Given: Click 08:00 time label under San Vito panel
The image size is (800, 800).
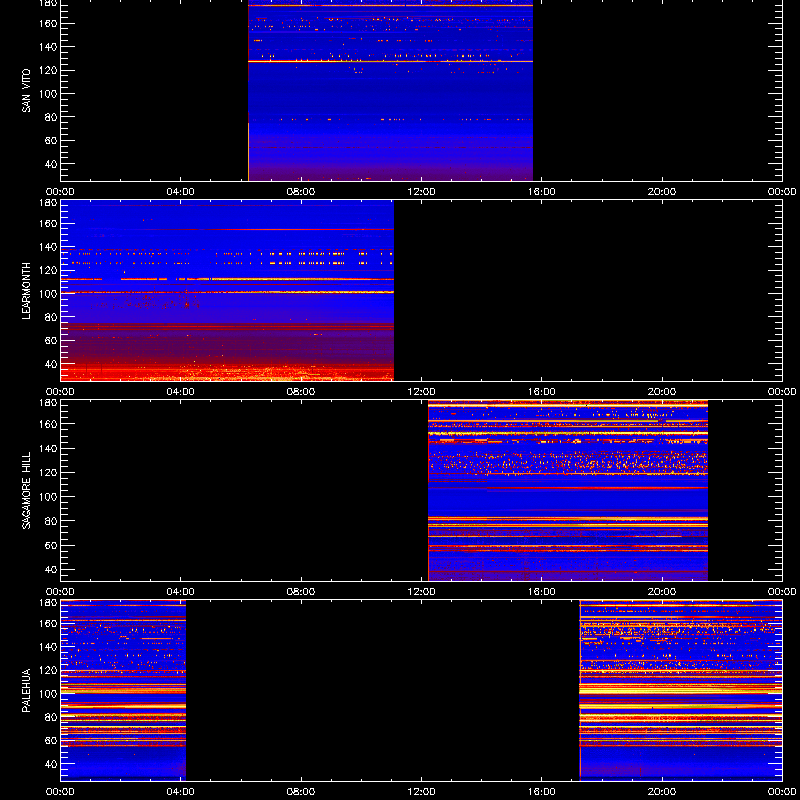Looking at the screenshot, I should click(301, 192).
